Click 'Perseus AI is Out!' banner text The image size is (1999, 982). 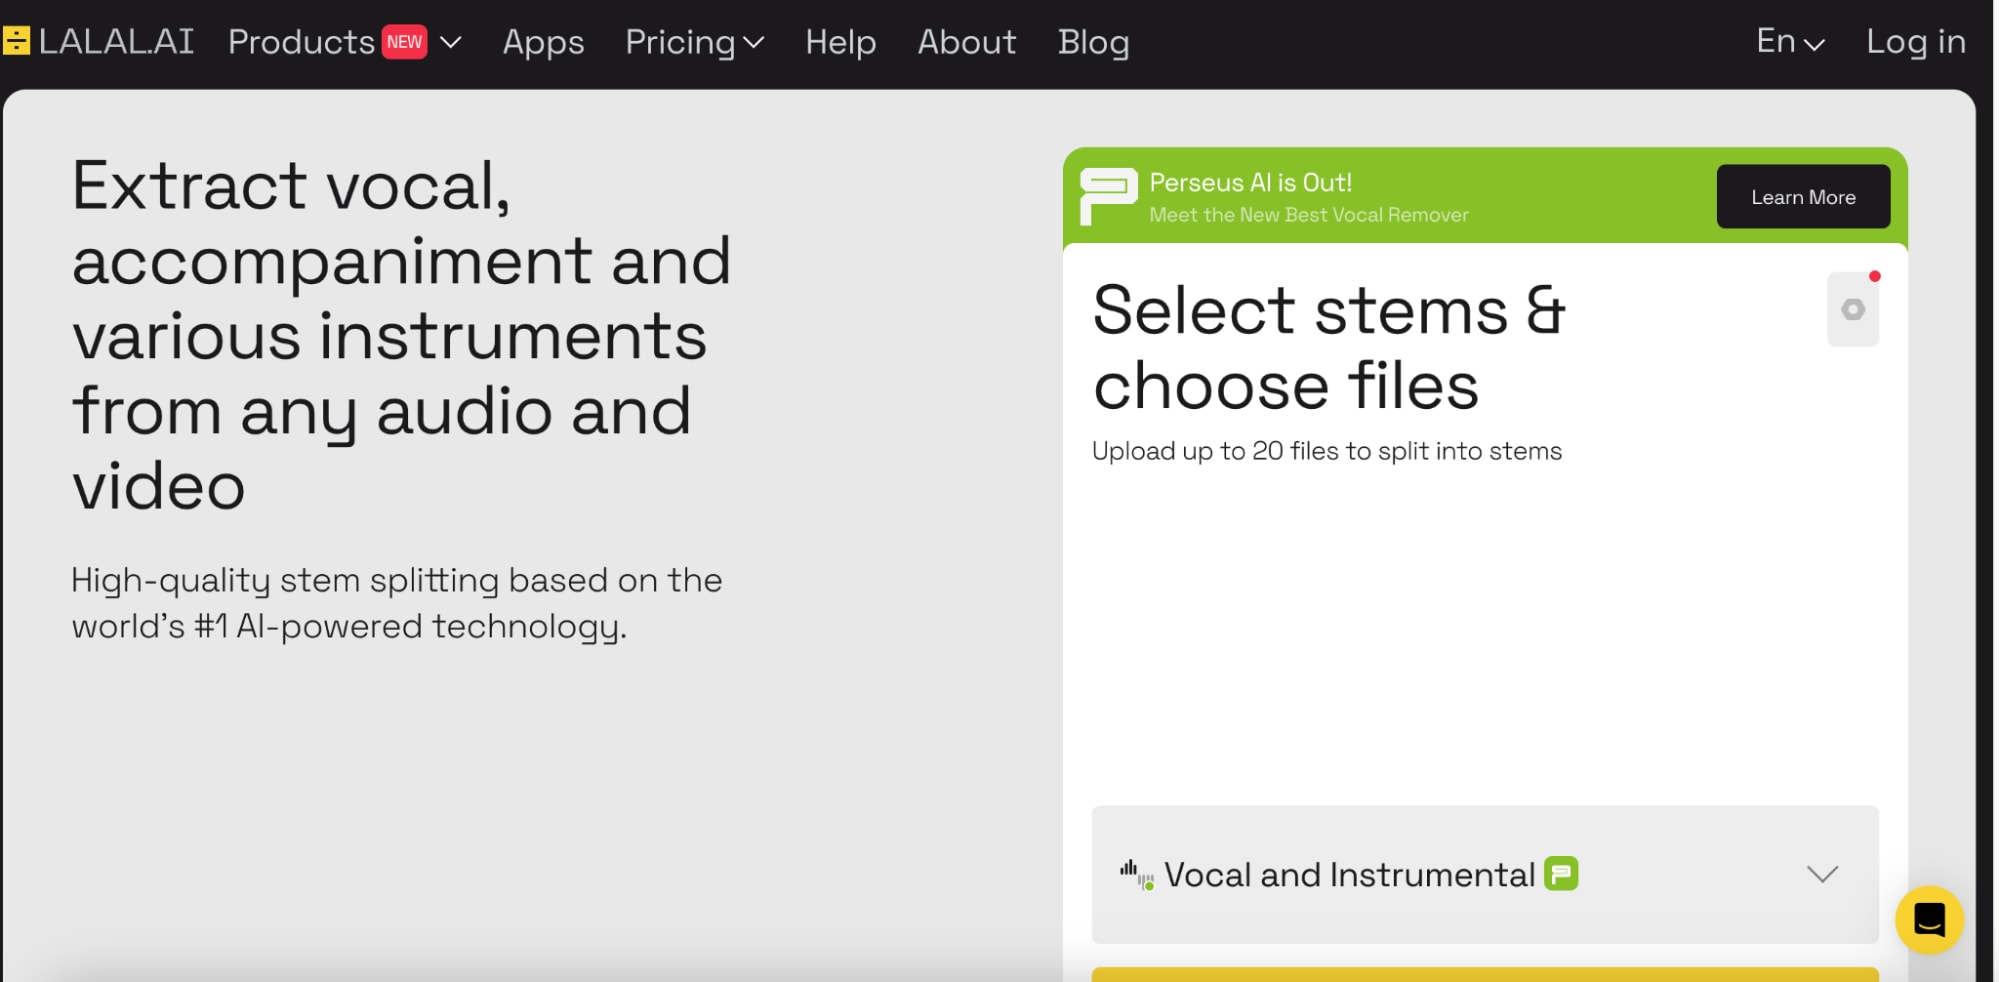(1250, 183)
